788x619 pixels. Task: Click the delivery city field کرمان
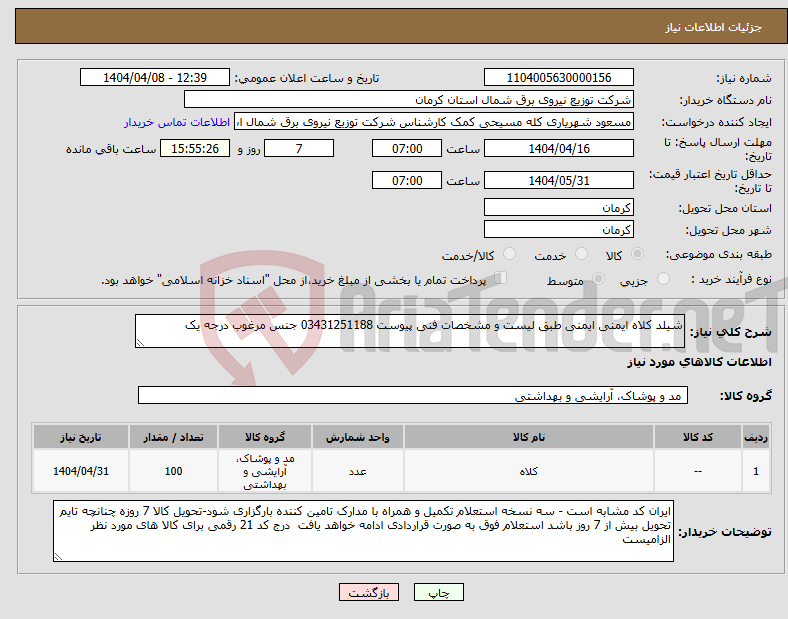click(559, 229)
